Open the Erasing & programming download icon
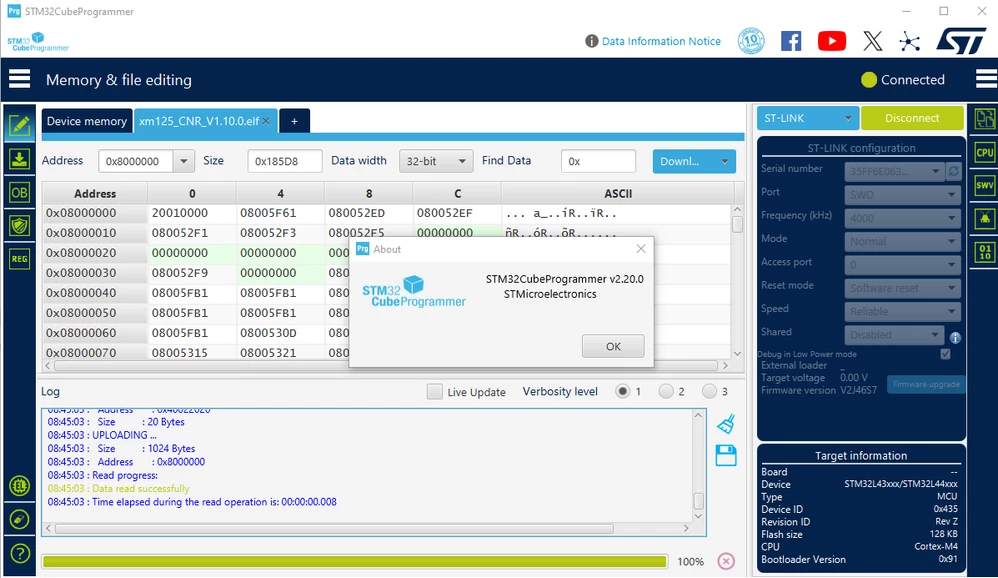The width and height of the screenshot is (998, 578). [x=19, y=159]
